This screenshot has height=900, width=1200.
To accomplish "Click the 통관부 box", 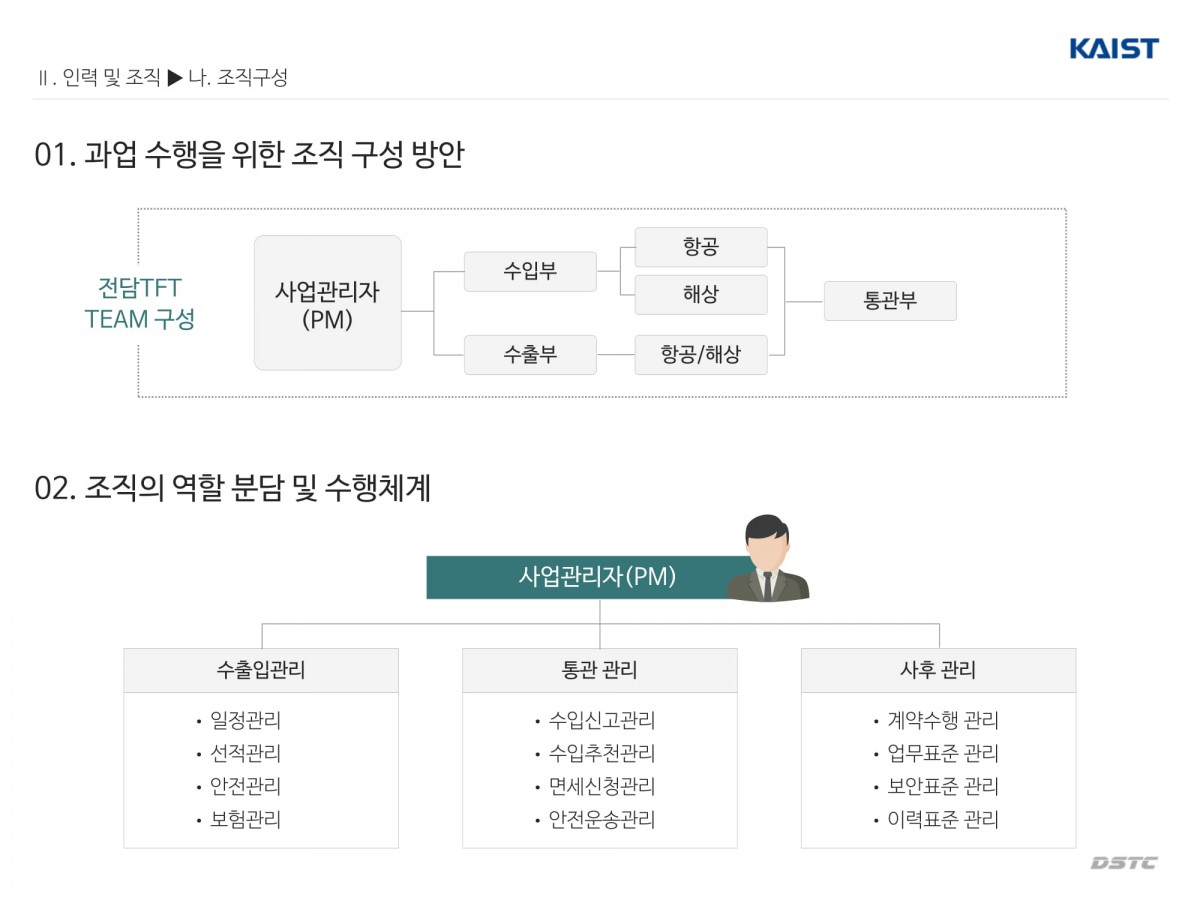I will tap(890, 301).
